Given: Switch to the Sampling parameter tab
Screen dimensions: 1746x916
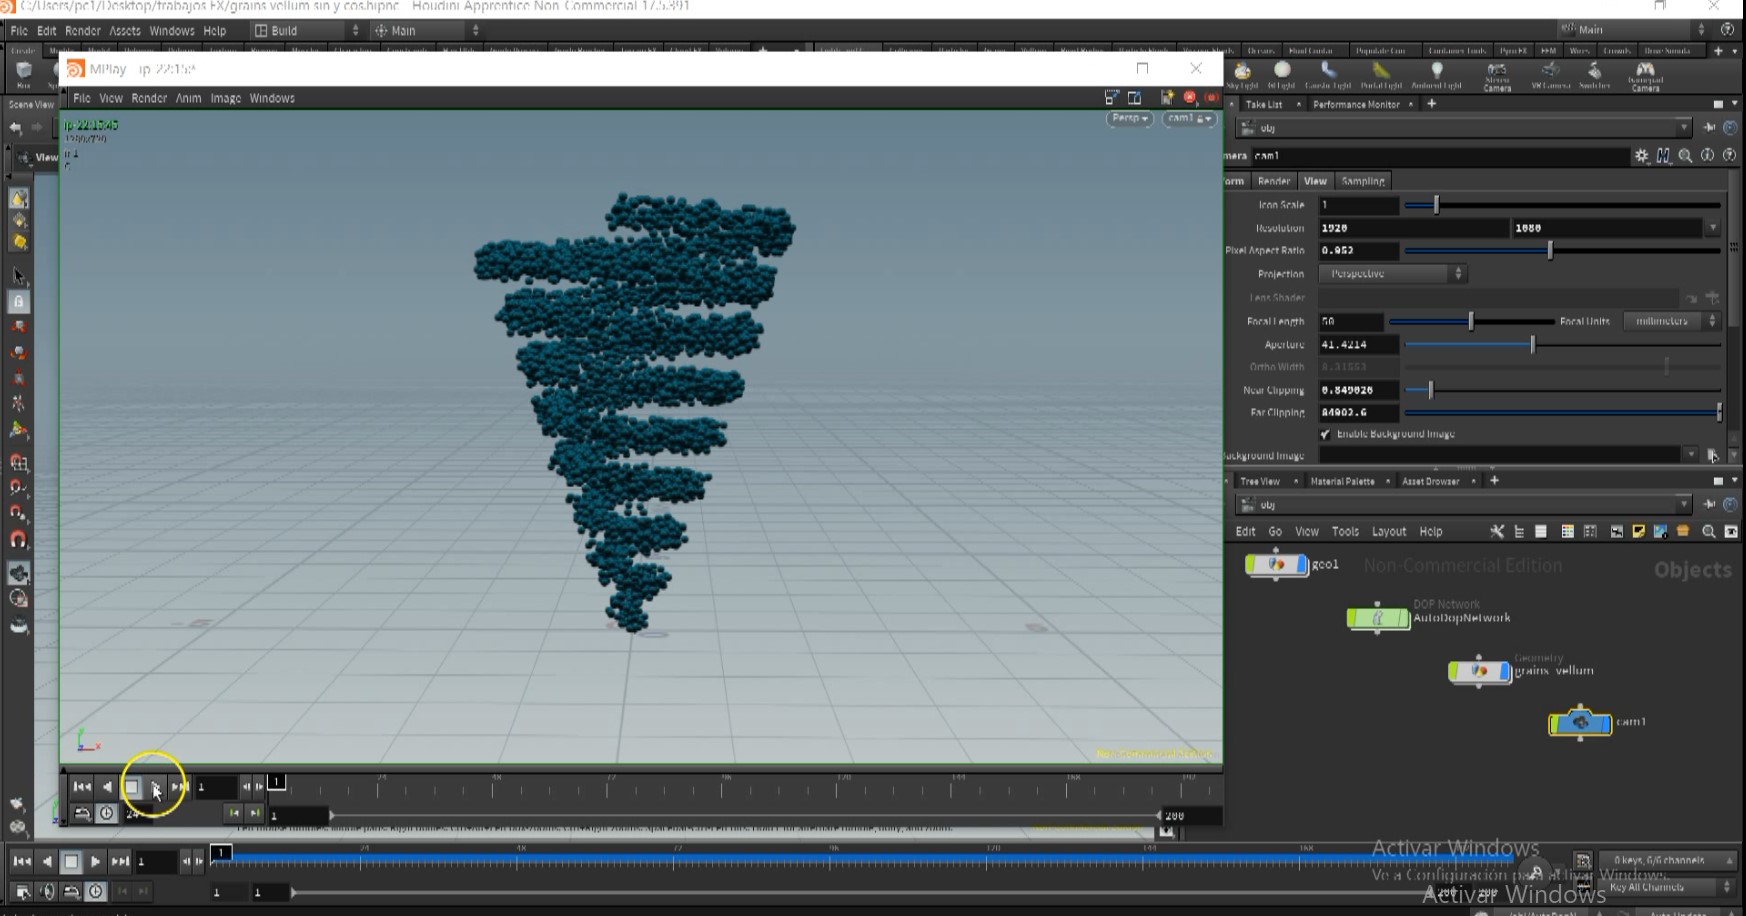Looking at the screenshot, I should coord(1362,181).
